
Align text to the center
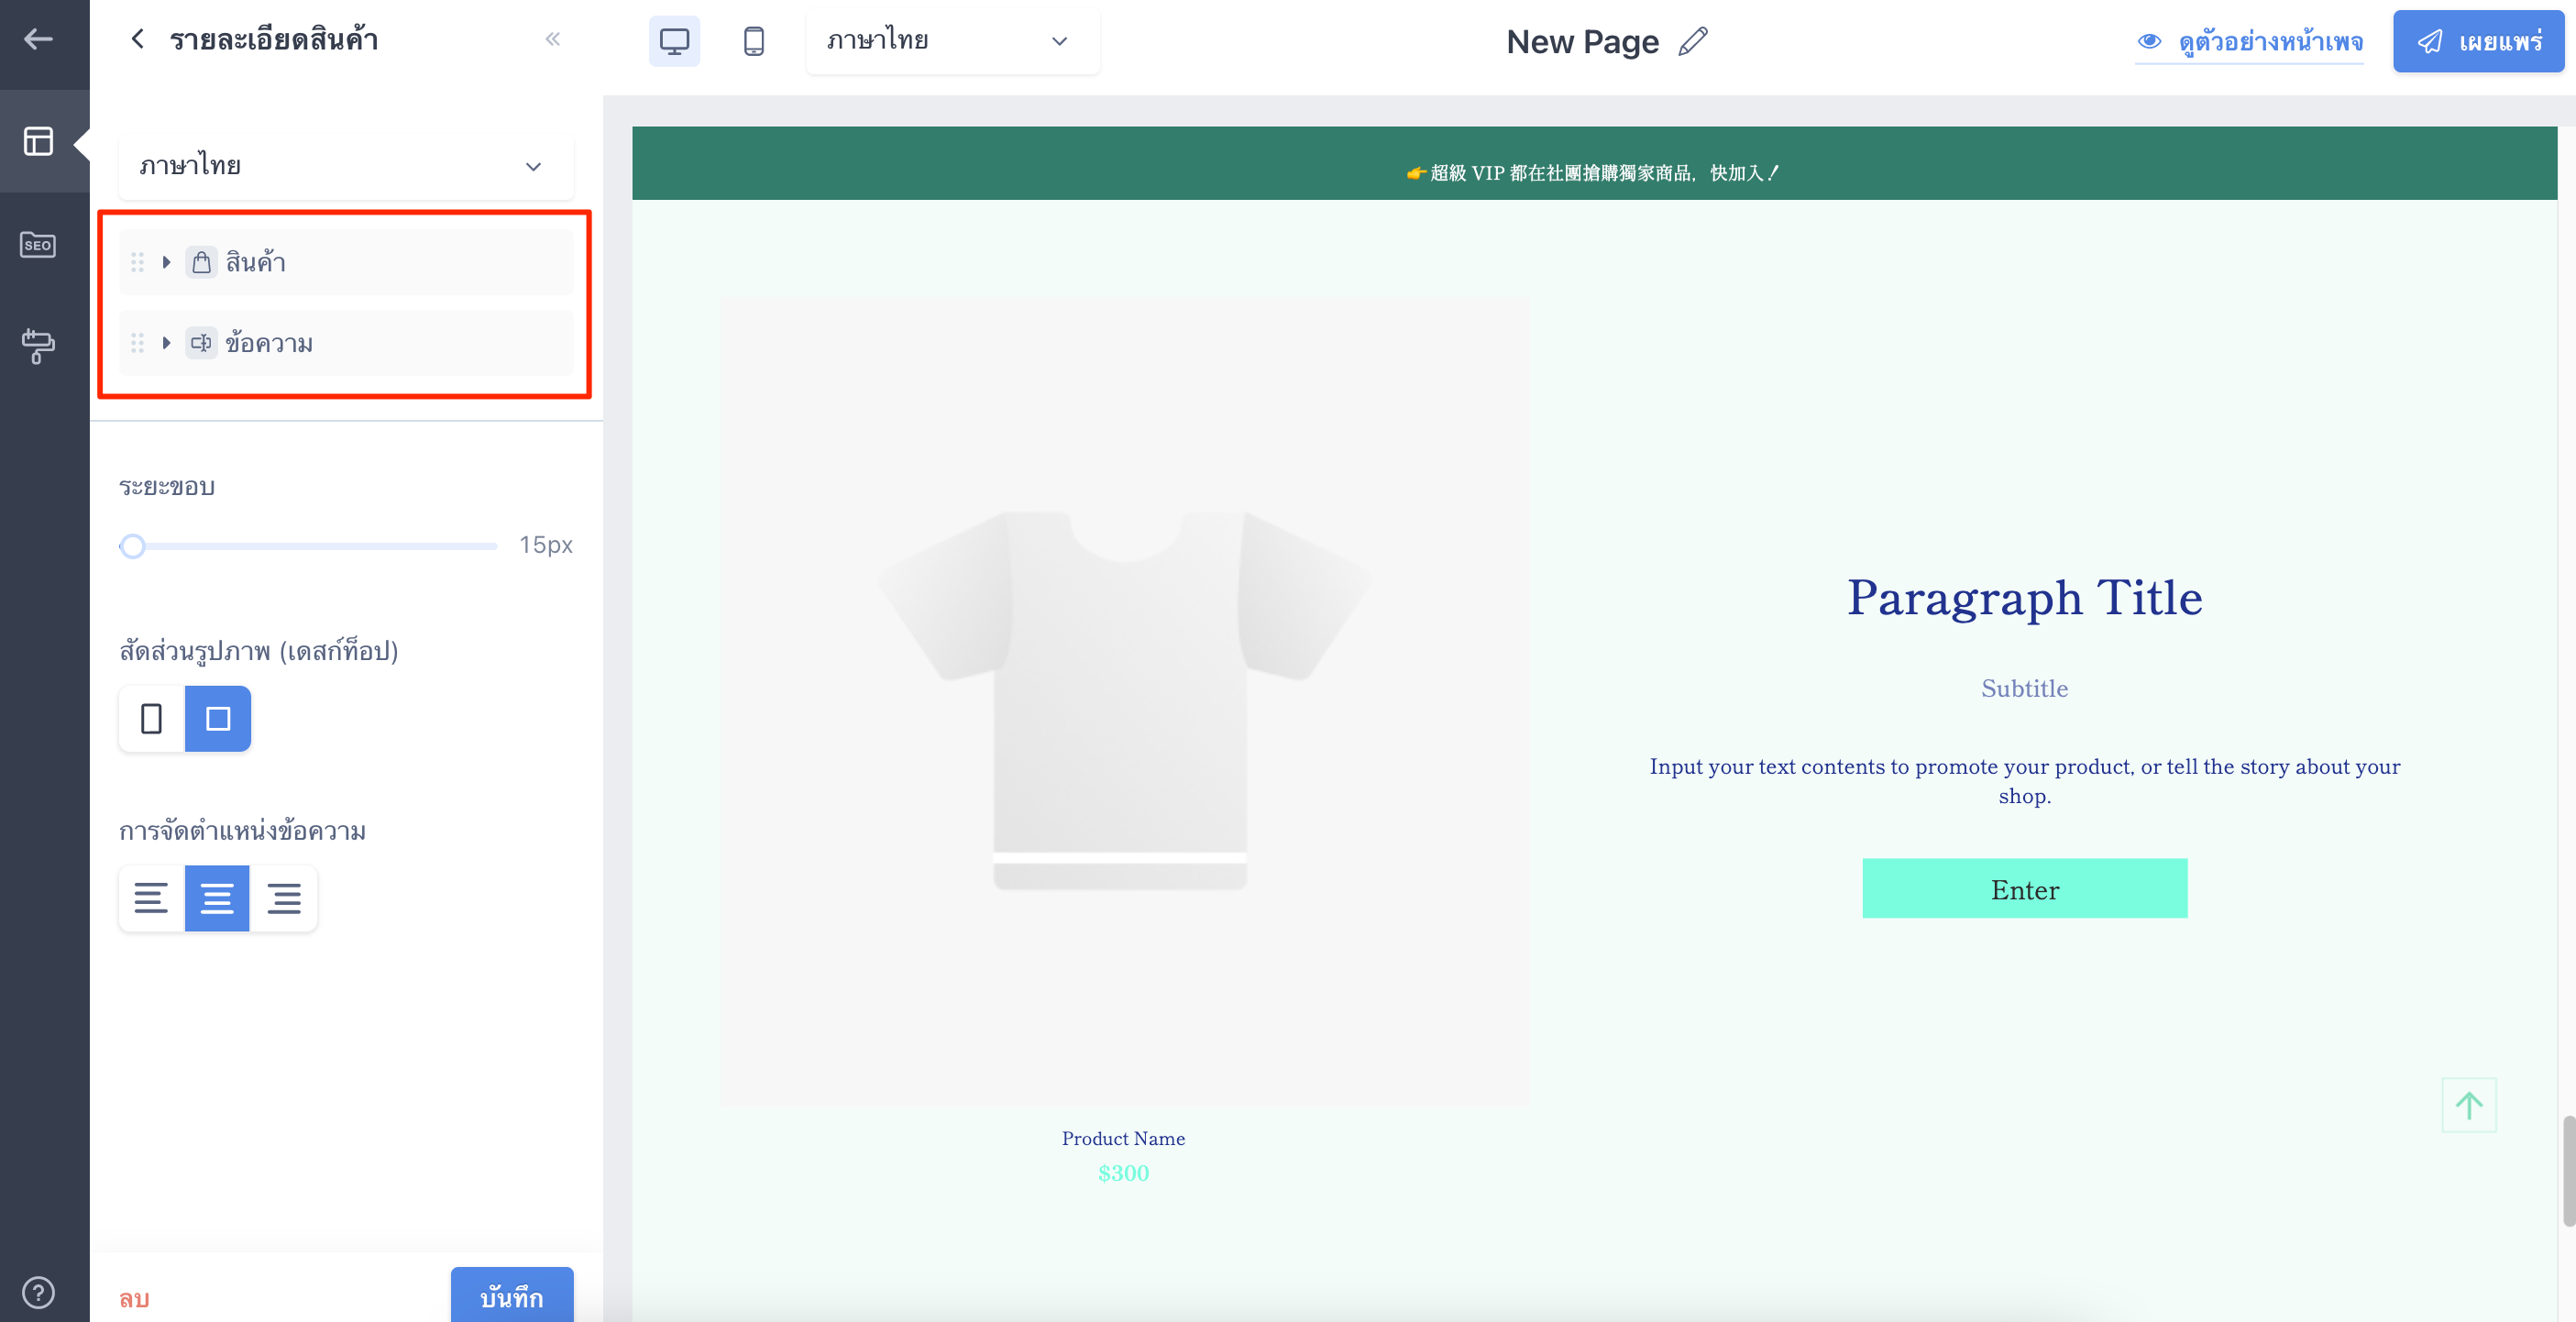[217, 898]
